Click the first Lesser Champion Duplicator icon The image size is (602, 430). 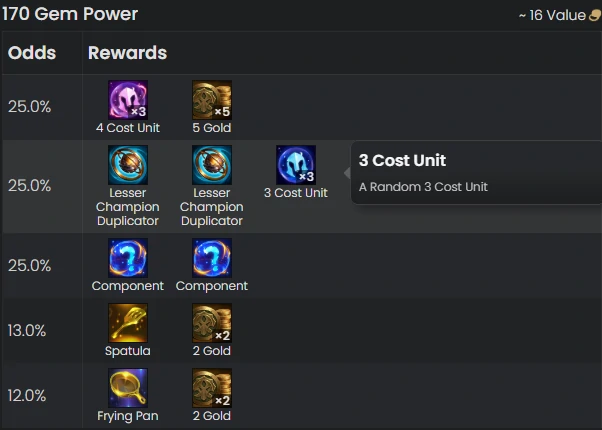pyautogui.click(x=128, y=165)
